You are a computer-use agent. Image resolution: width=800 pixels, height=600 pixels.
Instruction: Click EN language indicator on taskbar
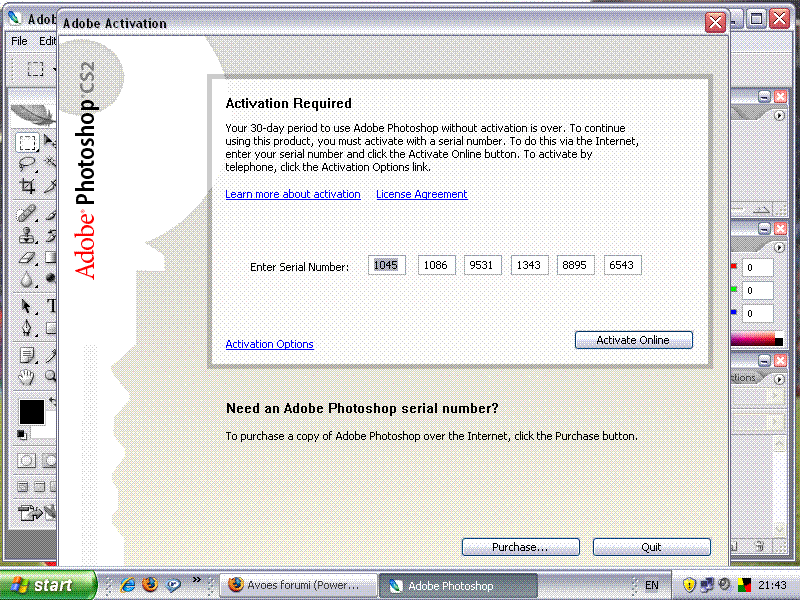[652, 585]
